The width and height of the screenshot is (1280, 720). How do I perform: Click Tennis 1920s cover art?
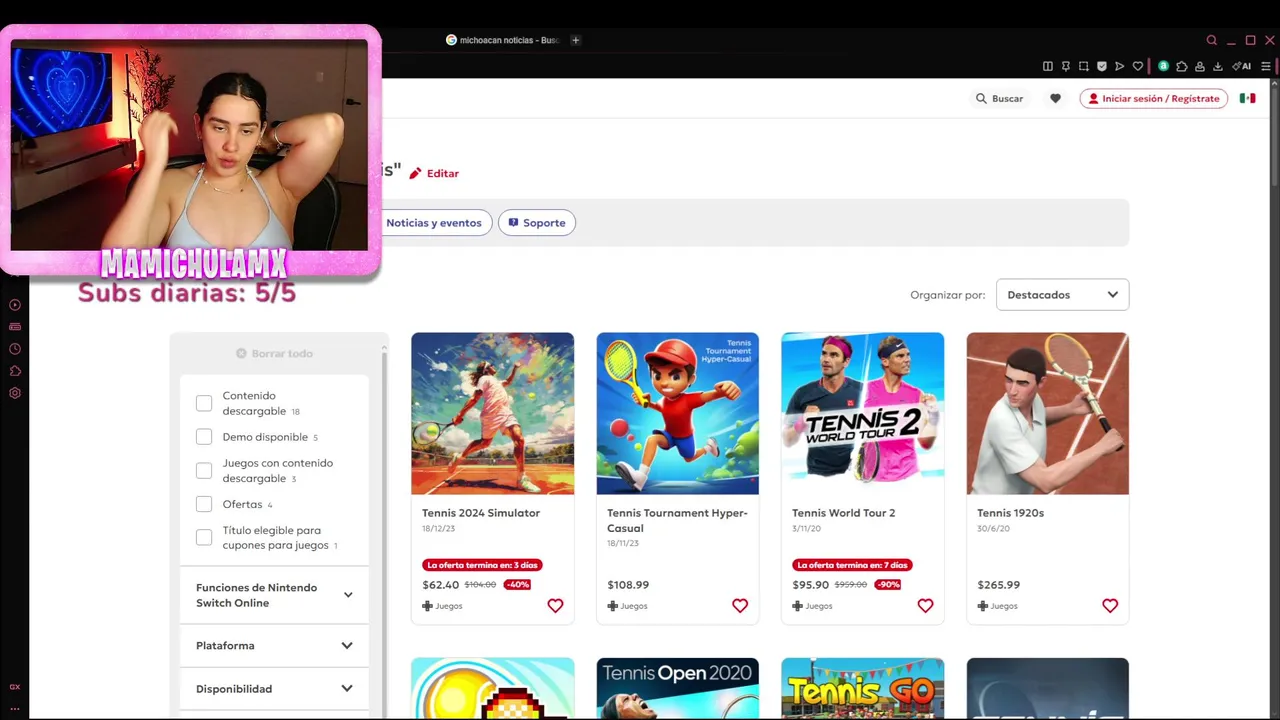coord(1048,413)
